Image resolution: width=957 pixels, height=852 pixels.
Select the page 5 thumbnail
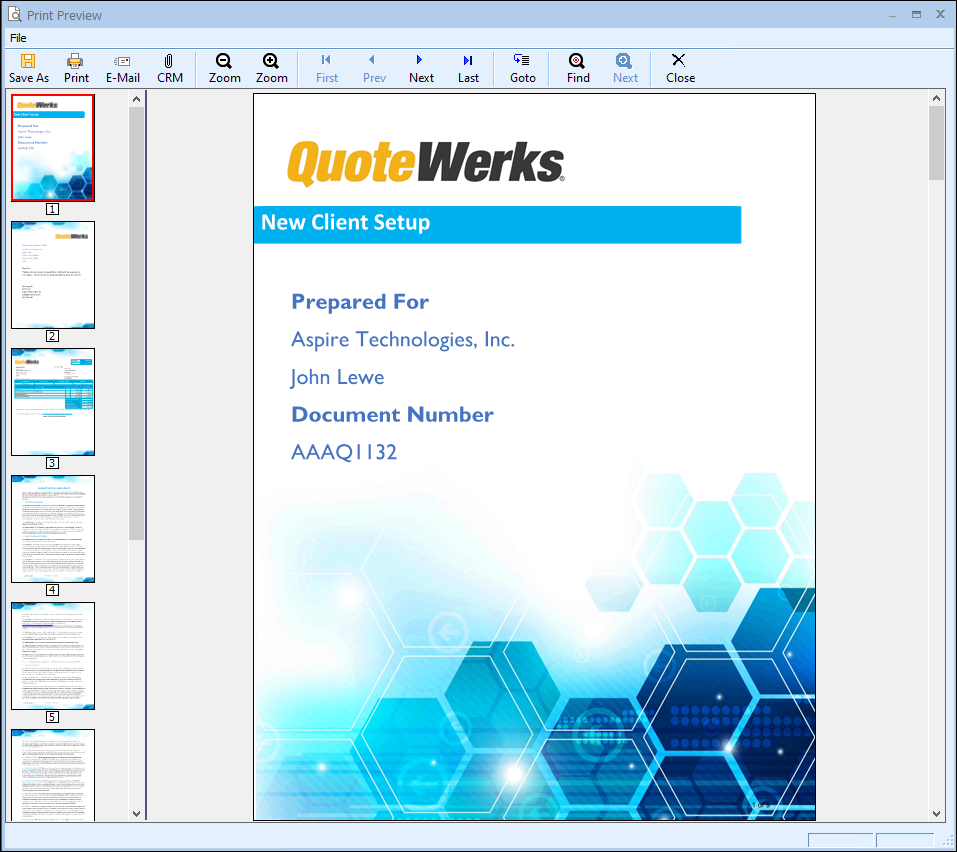53,656
